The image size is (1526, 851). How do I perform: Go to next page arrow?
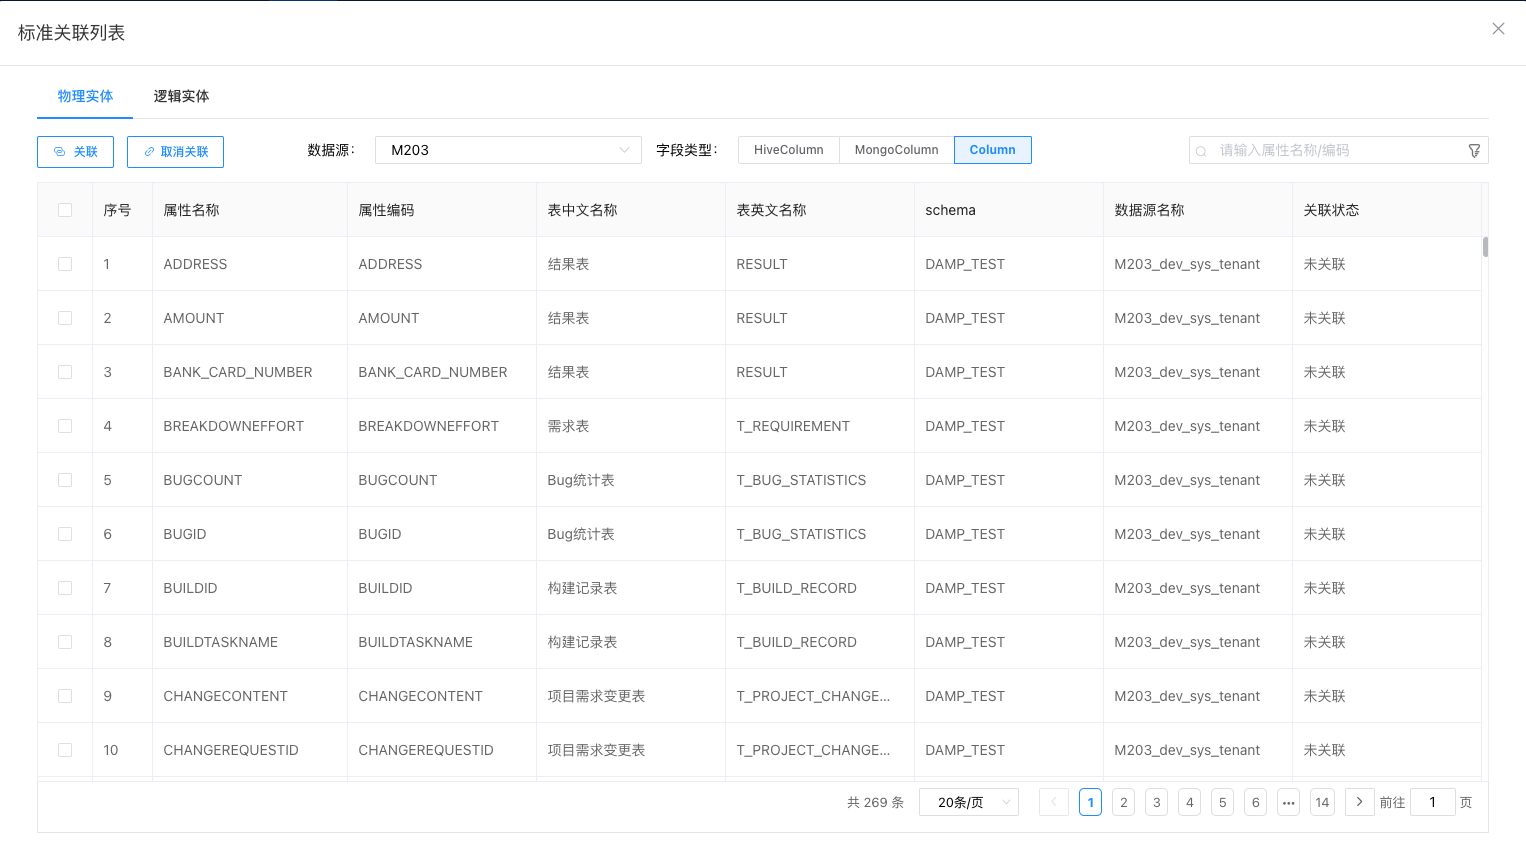(1359, 802)
